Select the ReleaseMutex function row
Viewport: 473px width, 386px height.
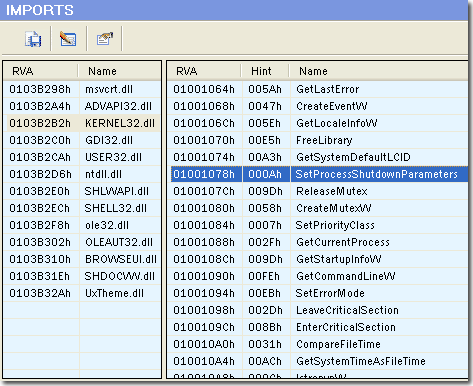[x=318, y=191]
